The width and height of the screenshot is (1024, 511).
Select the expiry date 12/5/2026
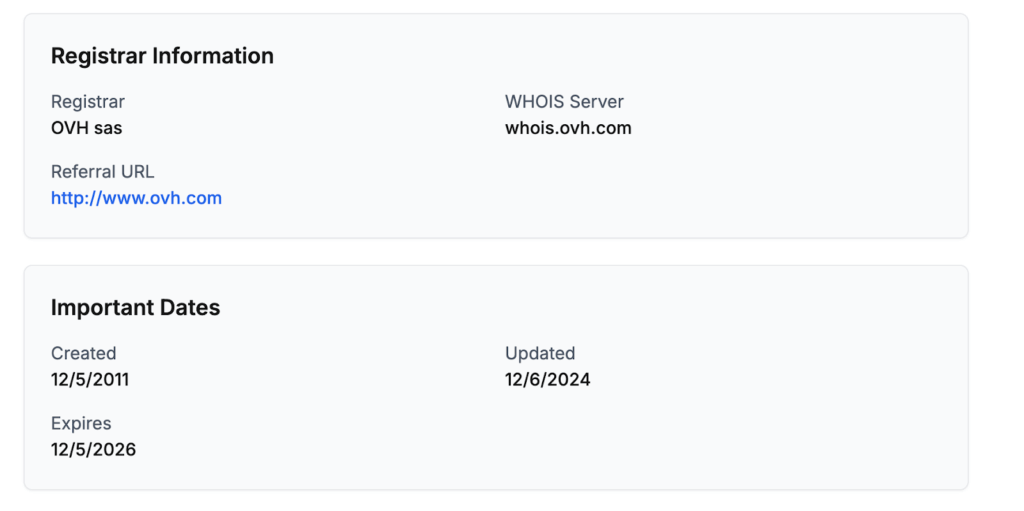pos(94,450)
